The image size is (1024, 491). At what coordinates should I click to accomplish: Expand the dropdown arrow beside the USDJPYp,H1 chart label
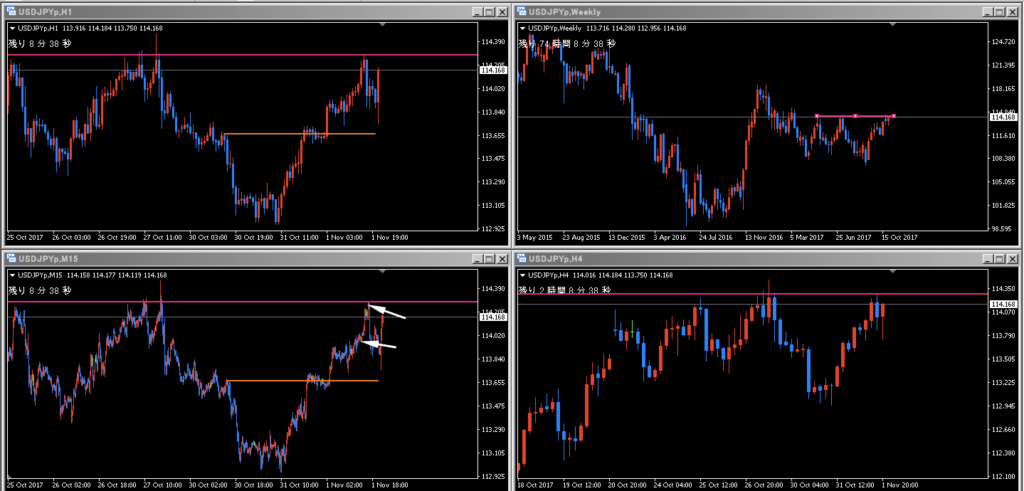pos(12,28)
